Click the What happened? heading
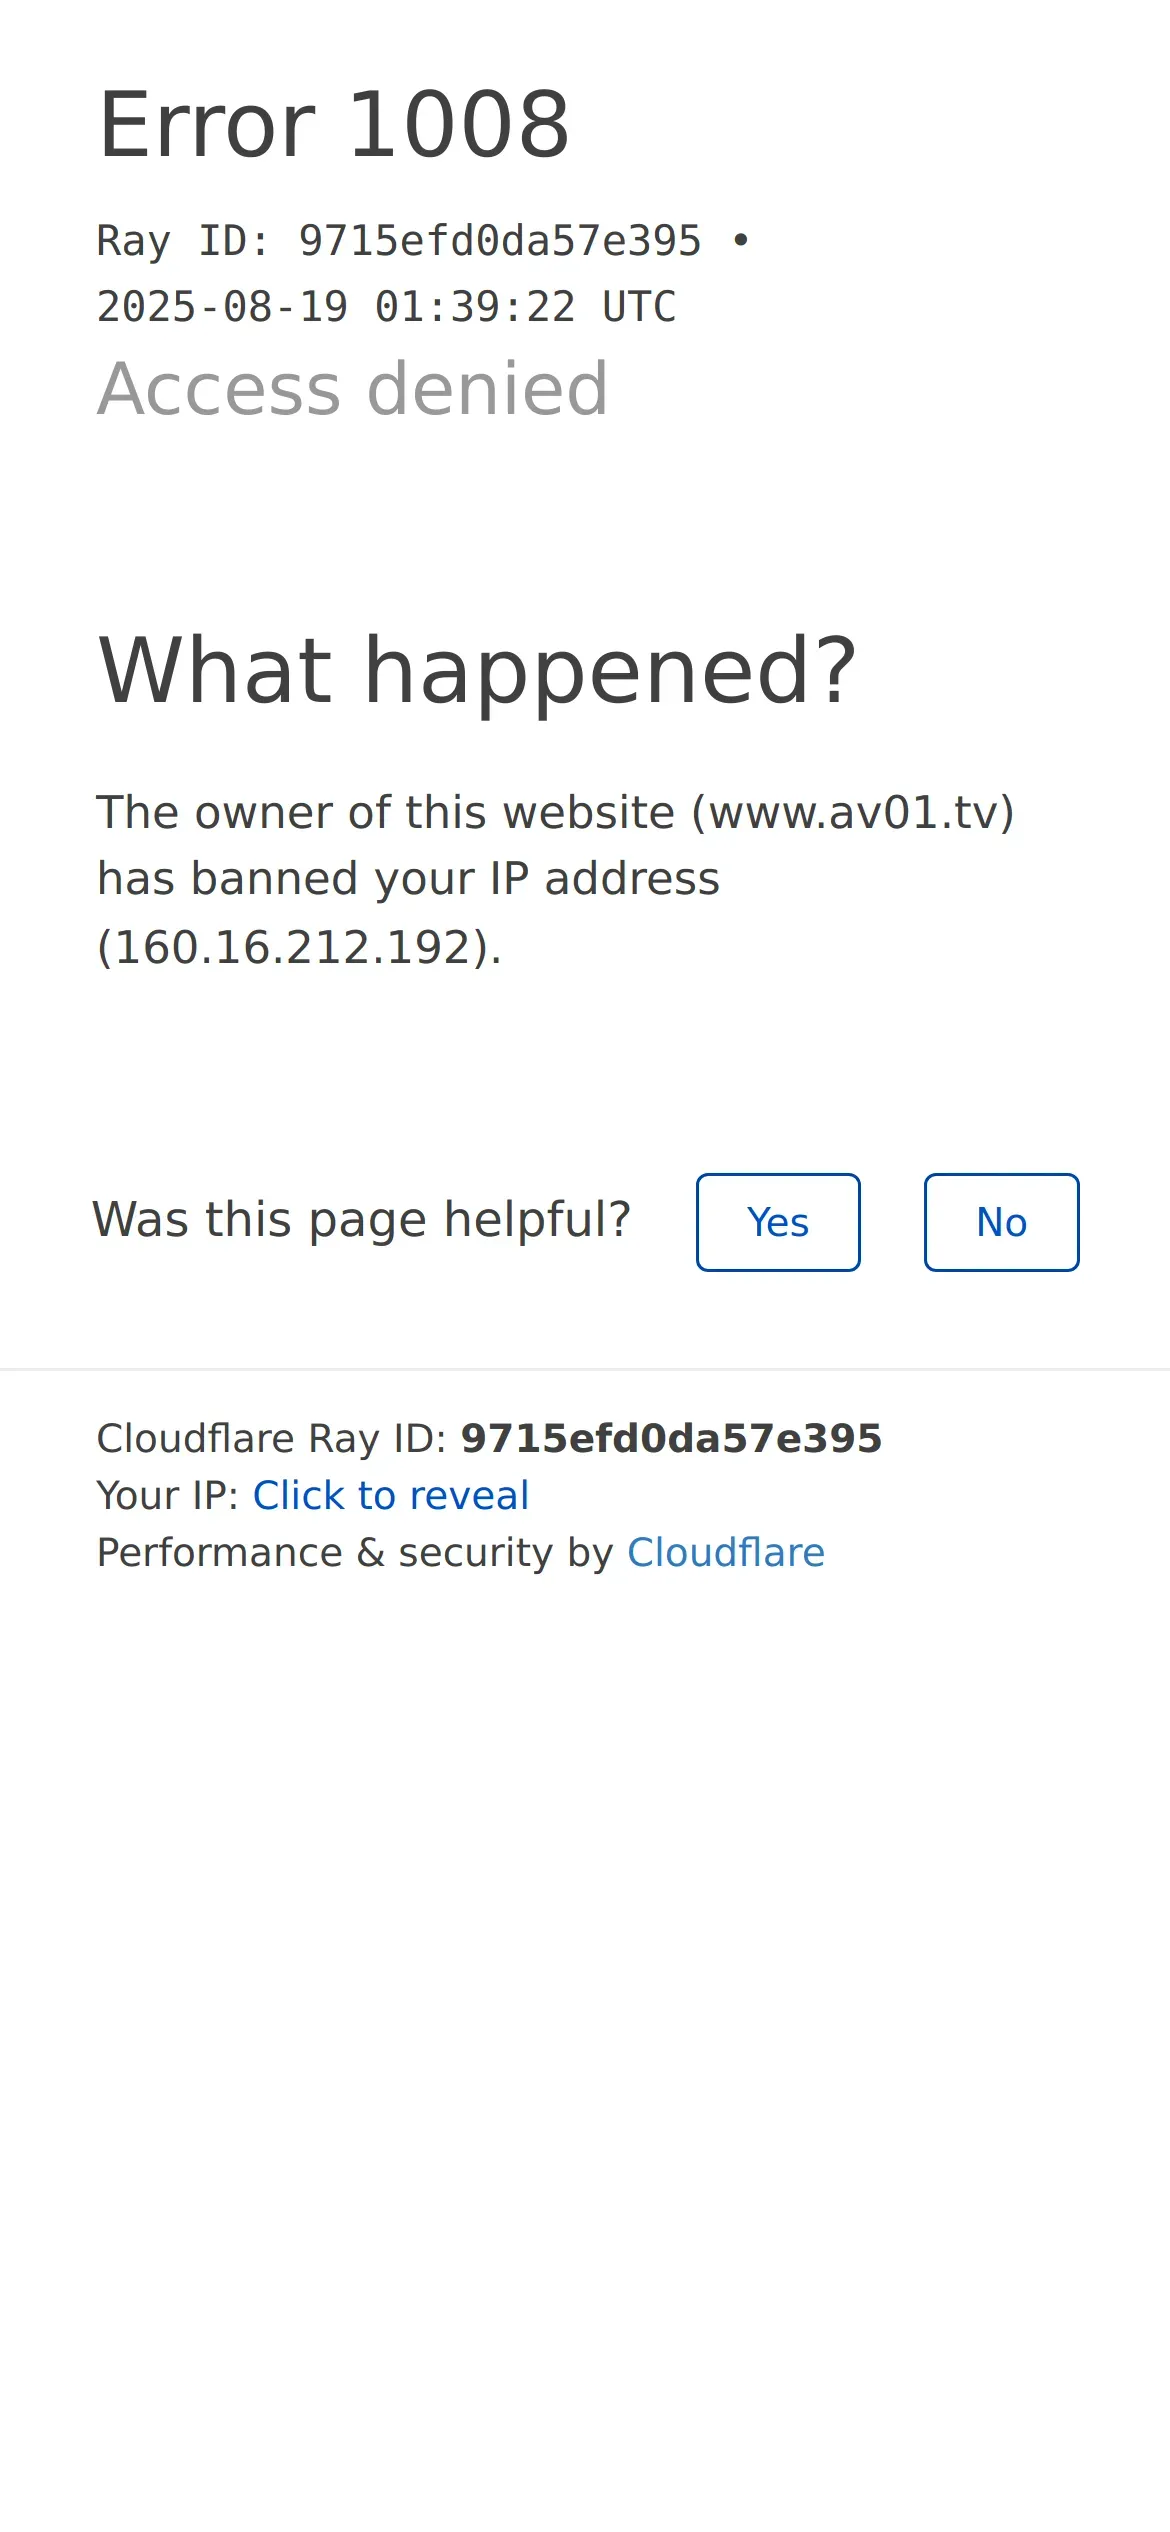Screen dimensions: 1170x2532 coord(477,671)
